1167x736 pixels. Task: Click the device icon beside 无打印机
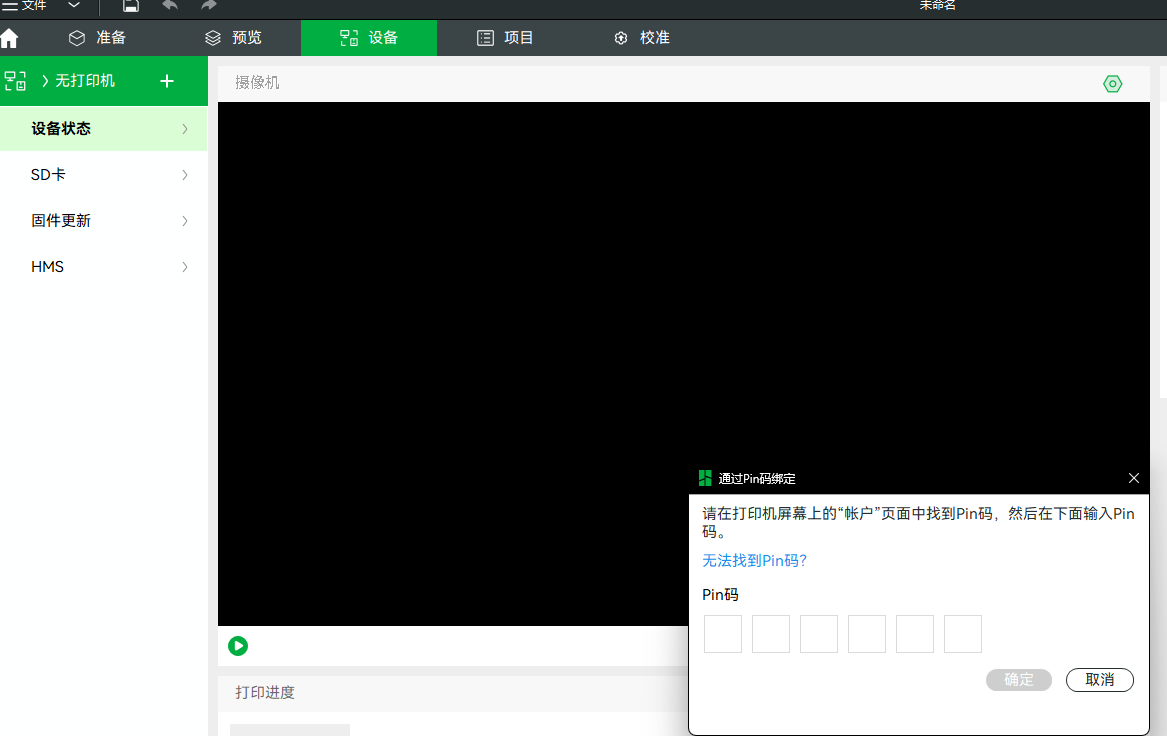pos(15,80)
